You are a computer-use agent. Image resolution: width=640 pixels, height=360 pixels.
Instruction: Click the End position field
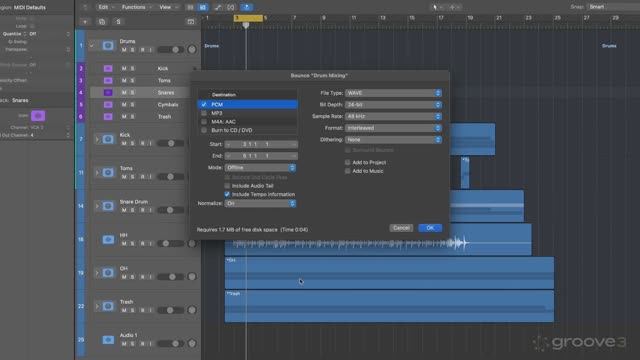point(261,156)
